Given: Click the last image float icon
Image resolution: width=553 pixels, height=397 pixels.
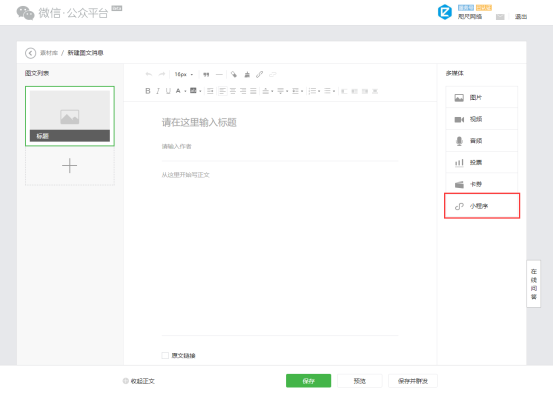Looking at the screenshot, I should tap(375, 91).
